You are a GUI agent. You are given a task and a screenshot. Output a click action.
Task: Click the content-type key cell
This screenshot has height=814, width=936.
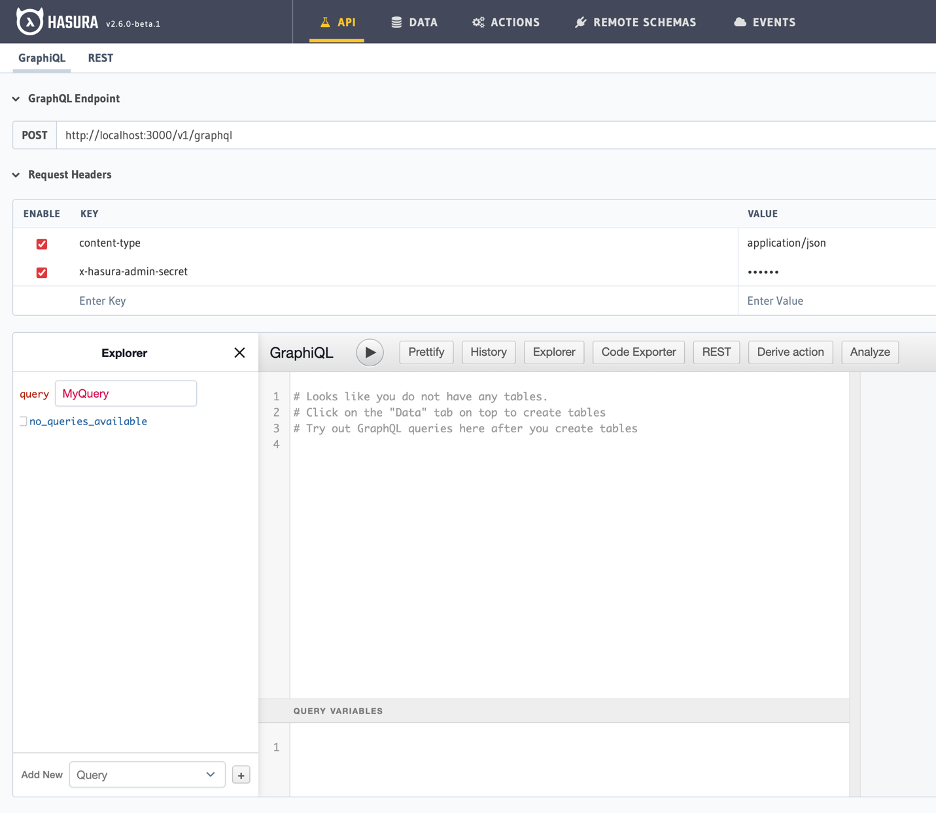110,243
